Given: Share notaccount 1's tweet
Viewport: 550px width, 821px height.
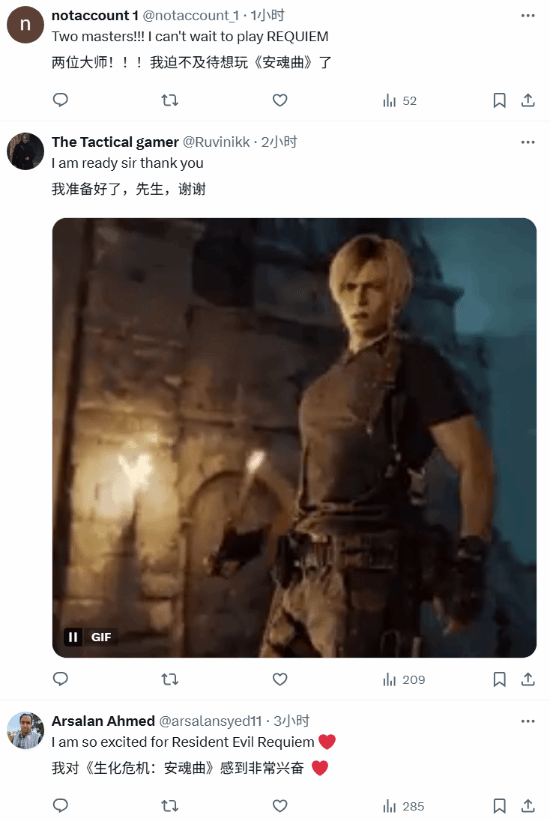Looking at the screenshot, I should [528, 101].
